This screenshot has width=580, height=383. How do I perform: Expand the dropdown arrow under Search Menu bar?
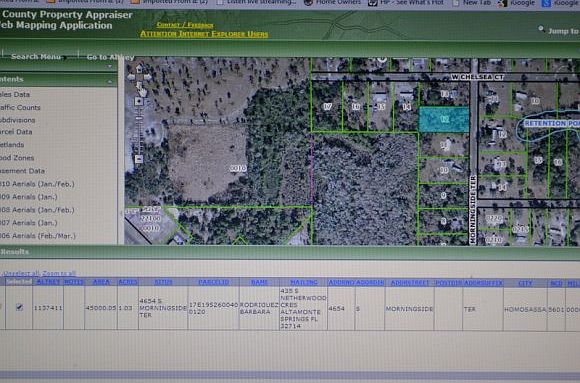[110, 66]
